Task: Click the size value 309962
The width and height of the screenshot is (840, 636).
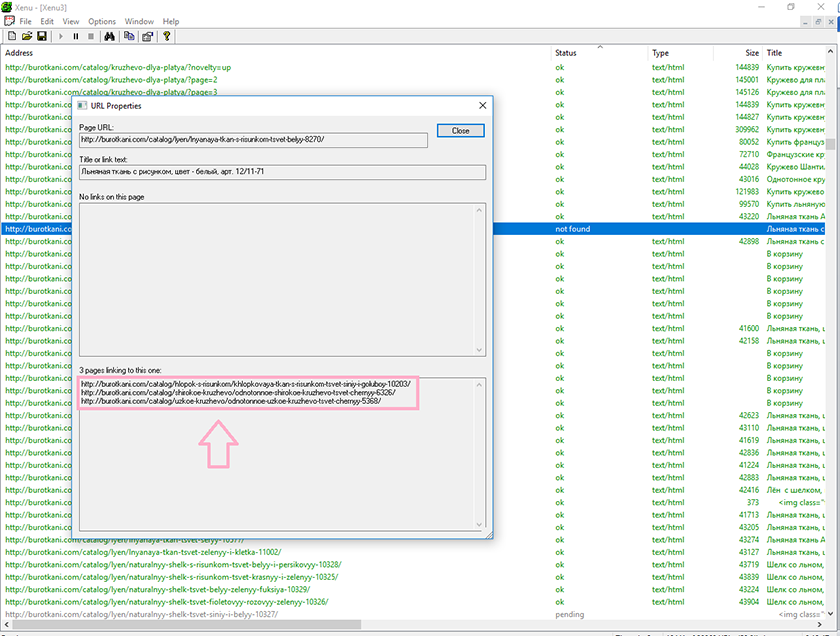Action: click(x=747, y=130)
